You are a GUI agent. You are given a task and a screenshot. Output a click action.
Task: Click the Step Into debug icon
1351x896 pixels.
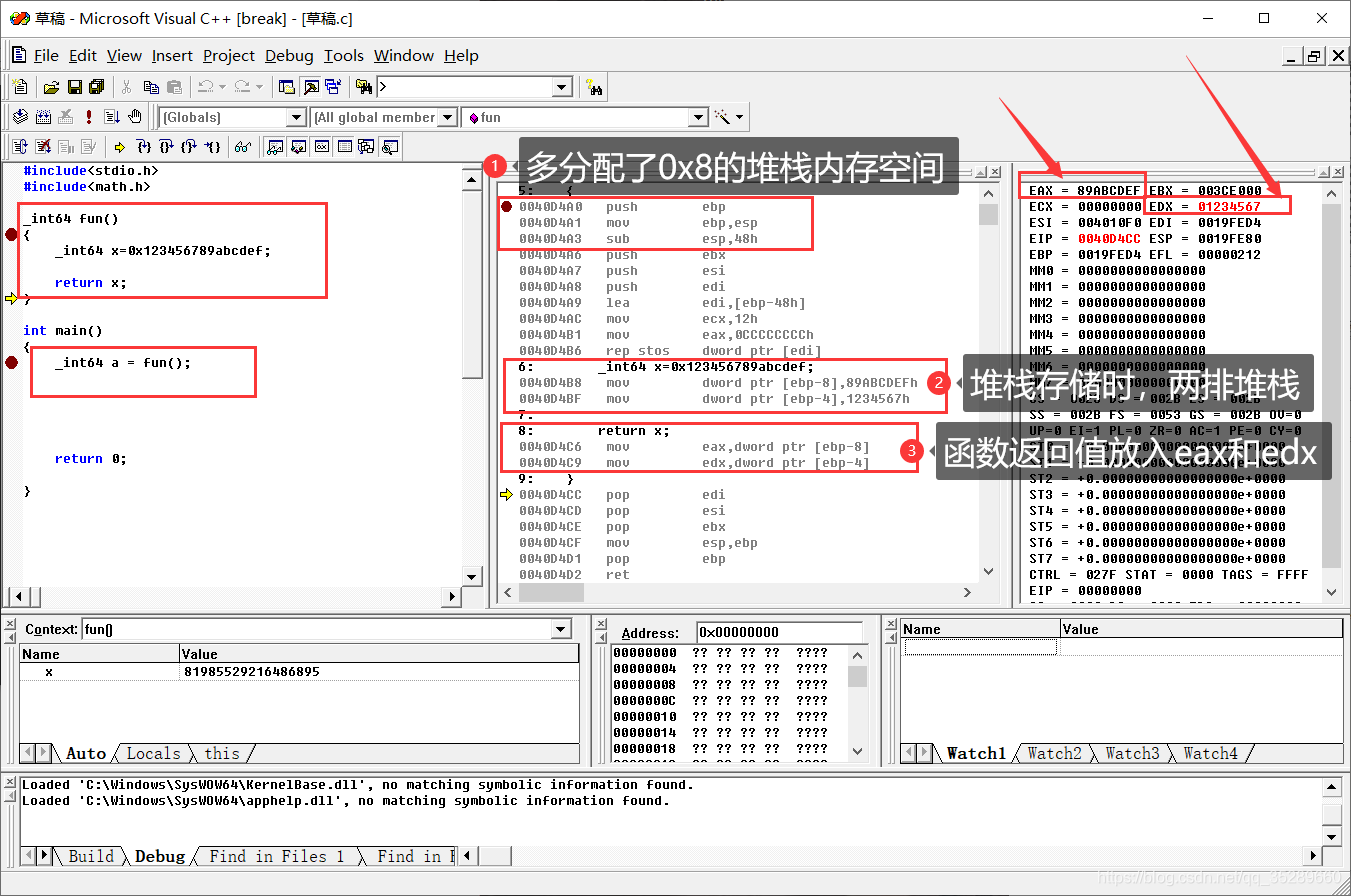point(145,146)
